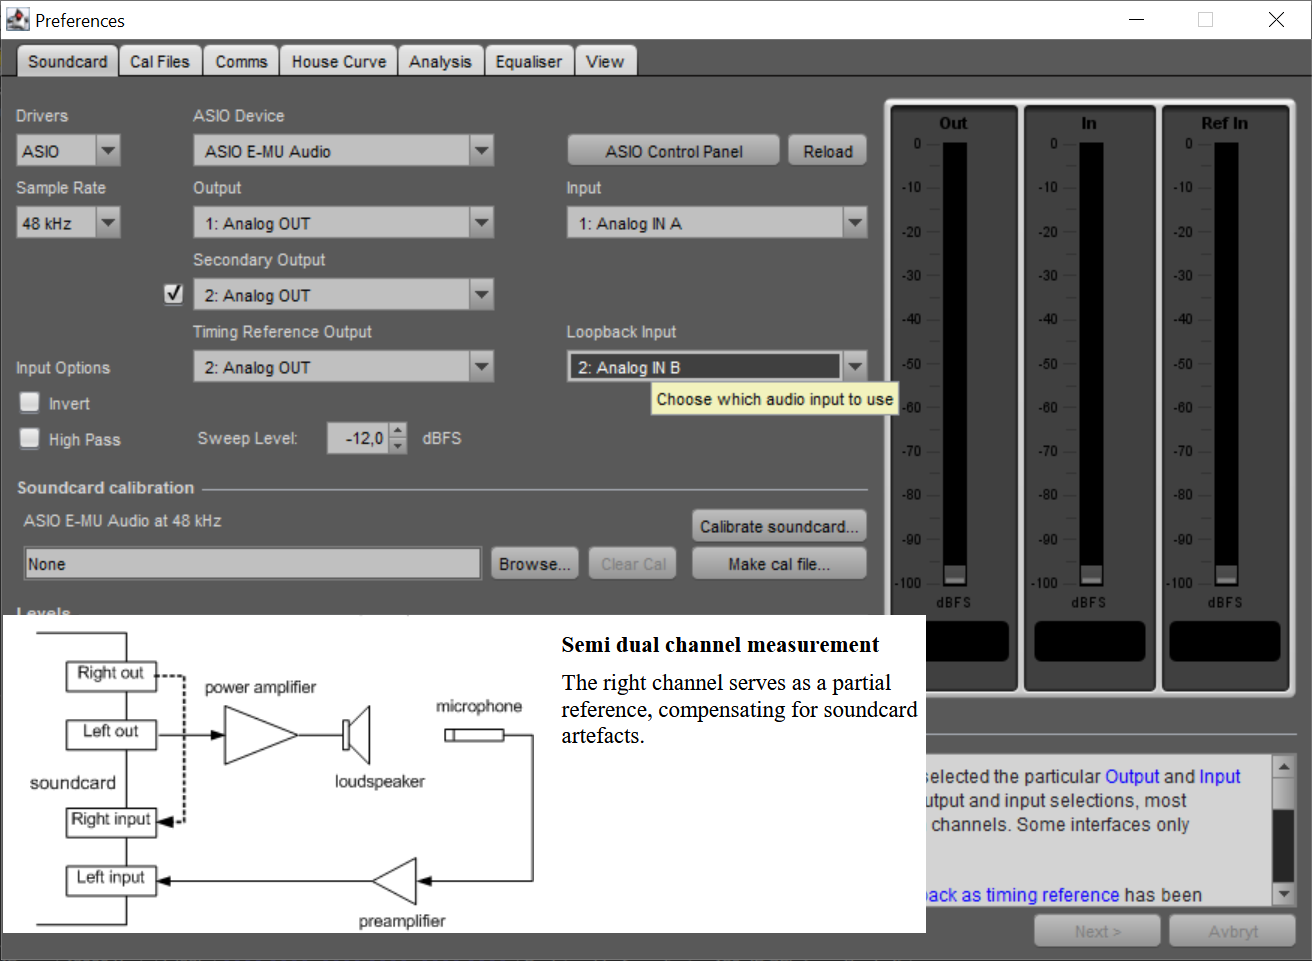This screenshot has width=1312, height=961.
Task: Uncheck the Secondary Output checkbox
Action: (174, 294)
